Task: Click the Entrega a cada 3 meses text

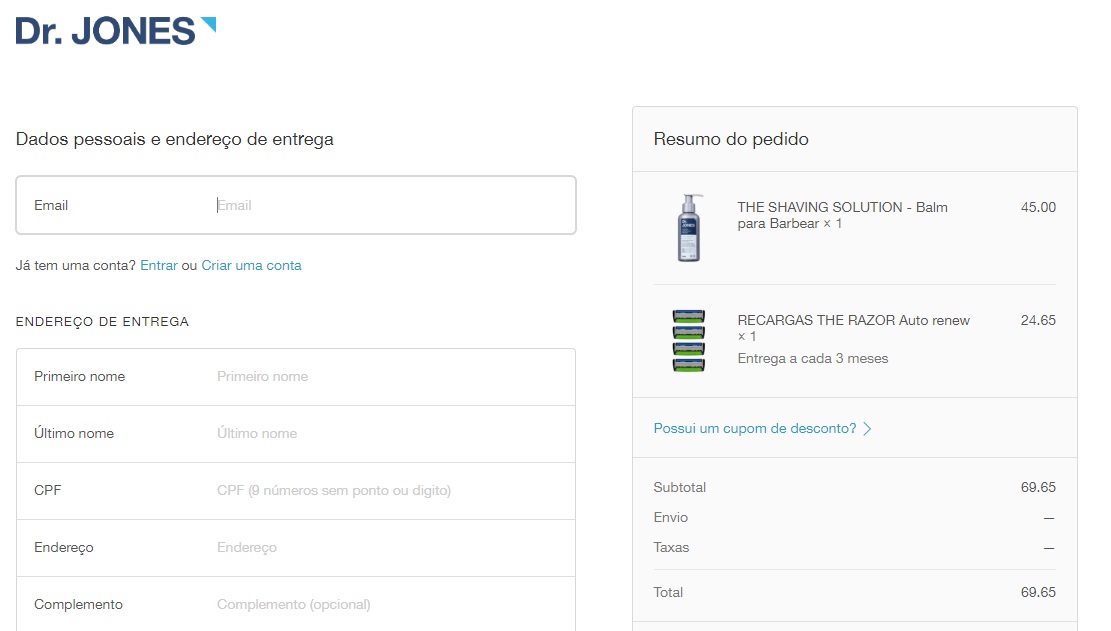Action: [813, 358]
